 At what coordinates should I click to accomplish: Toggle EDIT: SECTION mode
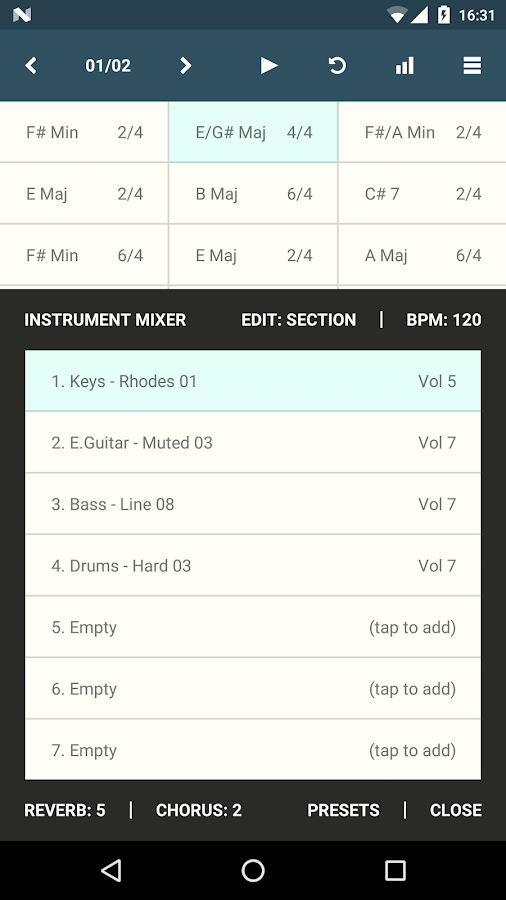click(x=298, y=320)
